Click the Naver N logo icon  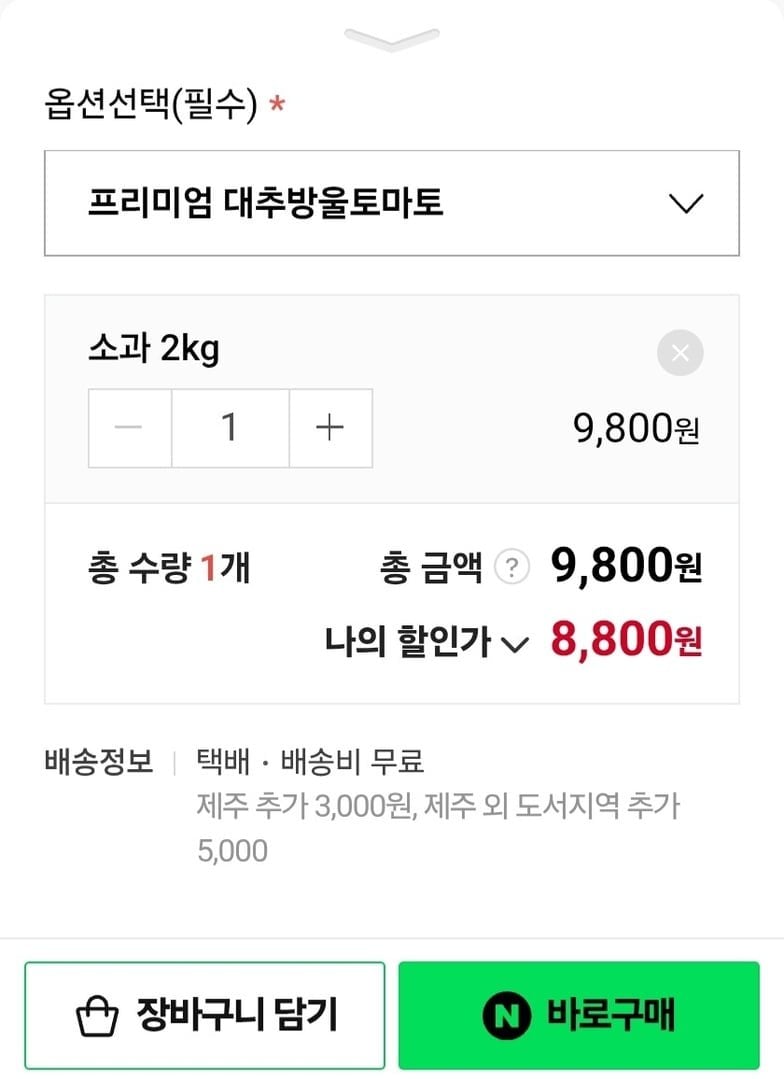505,1016
